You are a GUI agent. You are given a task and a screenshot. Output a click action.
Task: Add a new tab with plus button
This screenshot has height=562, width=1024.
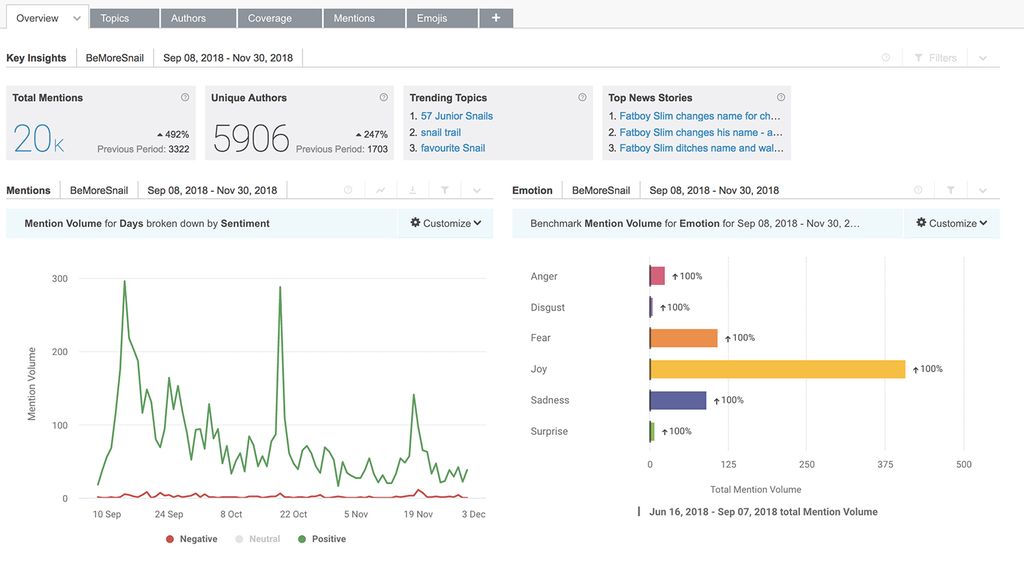(496, 18)
